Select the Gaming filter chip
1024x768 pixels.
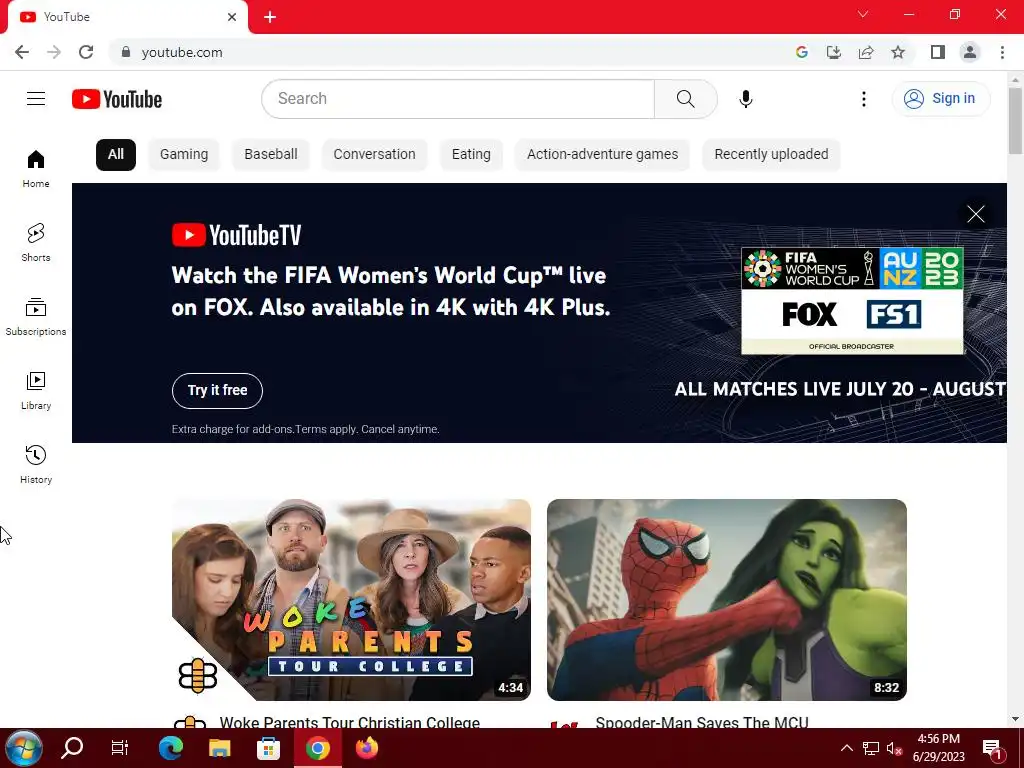[184, 155]
